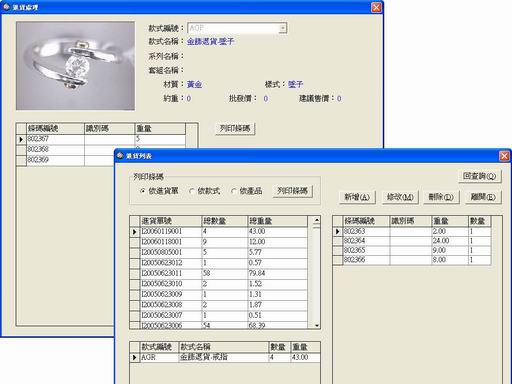Click the 9.00 weight cell
The width and height of the screenshot is (512, 384).
pos(450,250)
